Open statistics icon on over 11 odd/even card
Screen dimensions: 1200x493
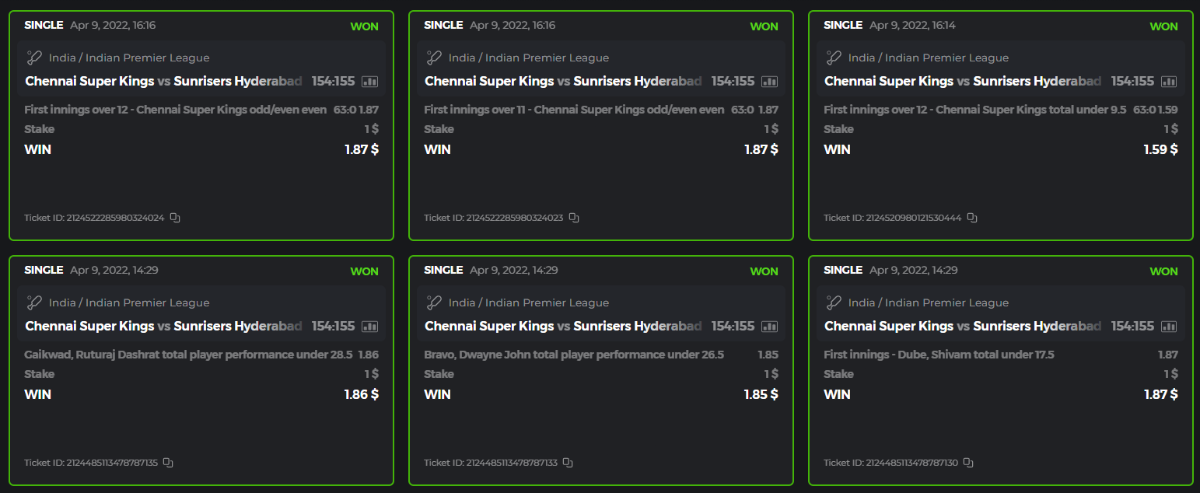coord(770,81)
